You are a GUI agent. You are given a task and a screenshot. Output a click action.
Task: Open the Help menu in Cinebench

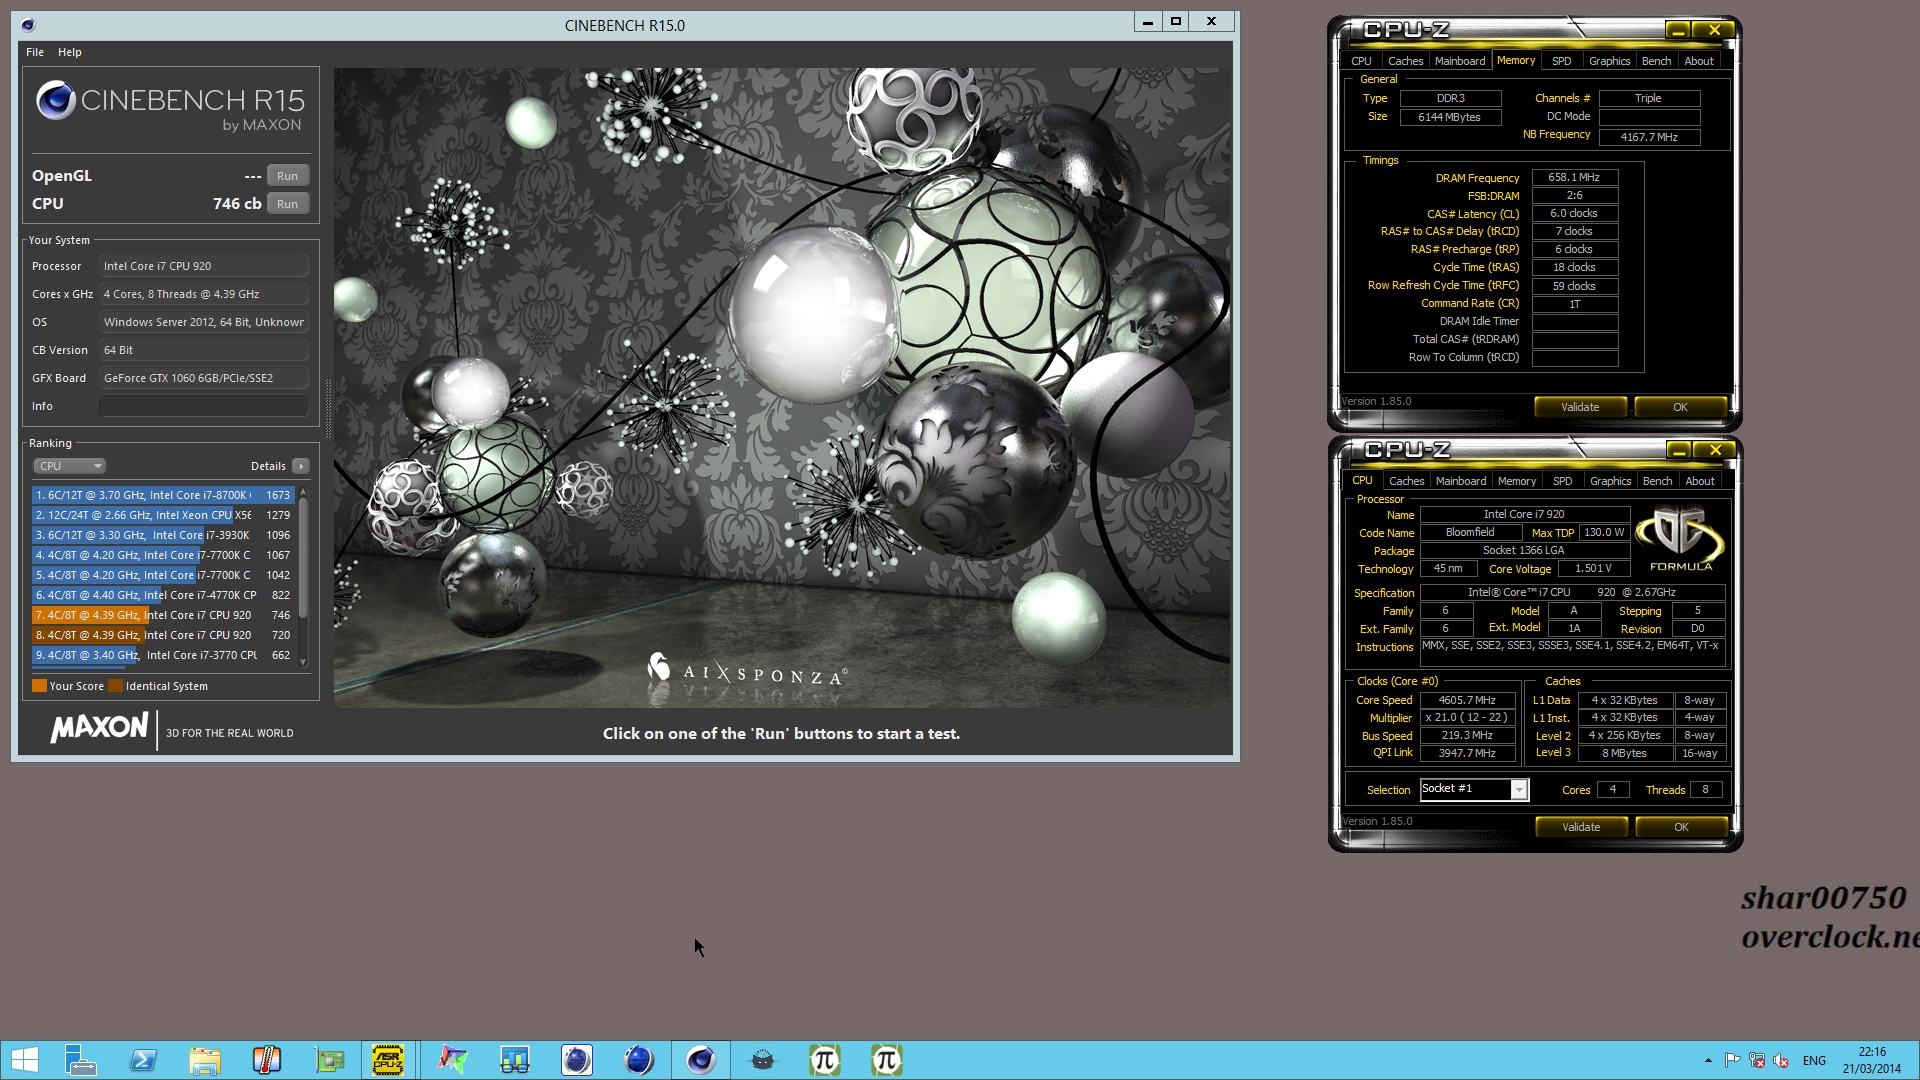(x=70, y=52)
